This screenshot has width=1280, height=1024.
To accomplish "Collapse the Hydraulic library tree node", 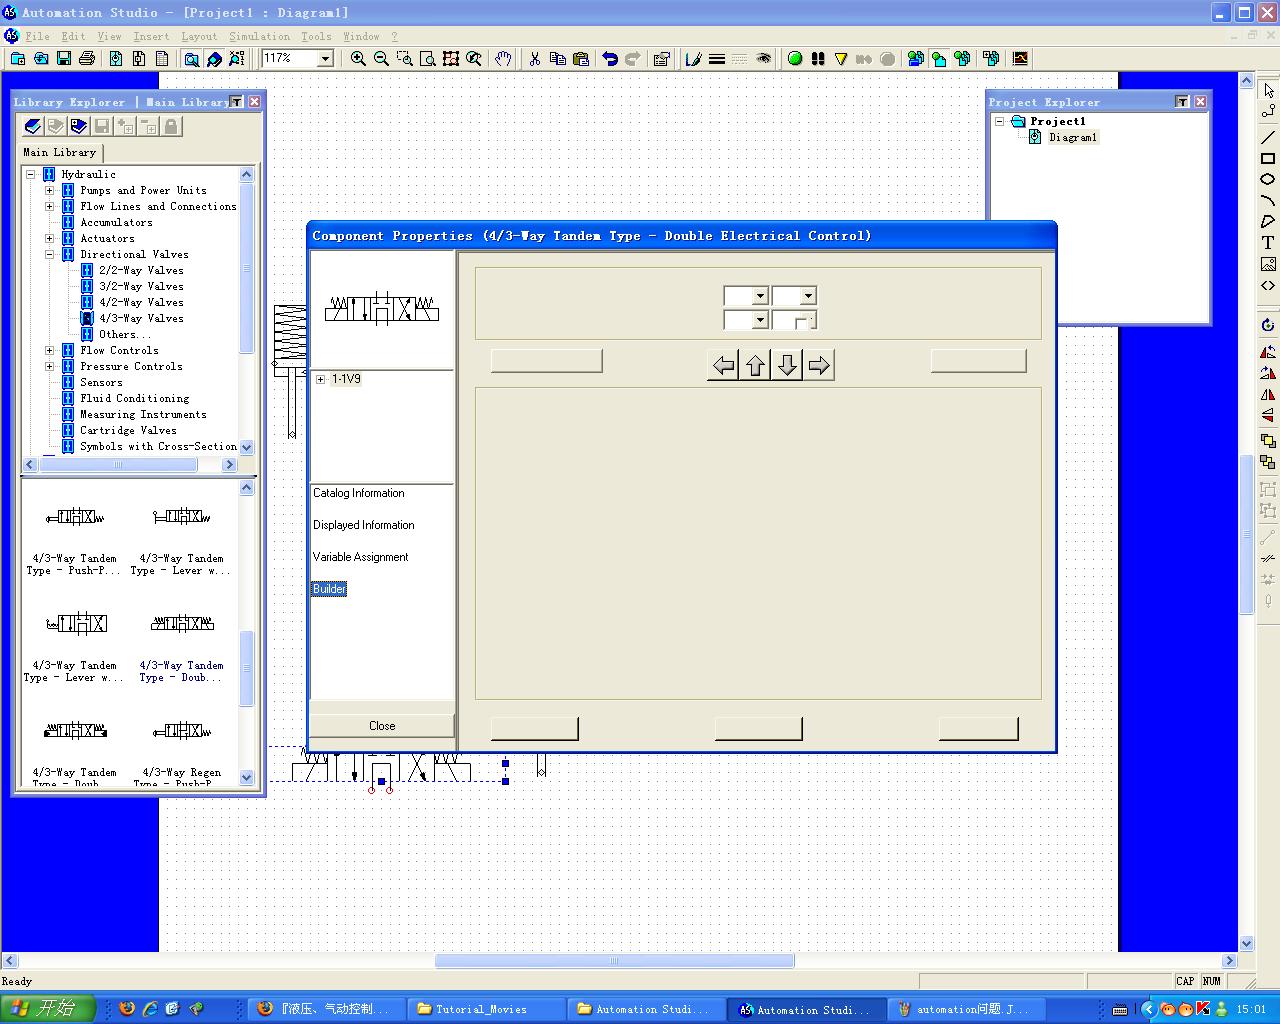I will coord(31,174).
